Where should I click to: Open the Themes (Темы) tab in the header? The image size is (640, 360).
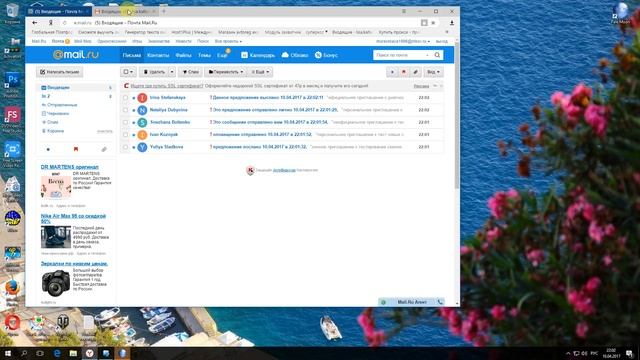click(204, 55)
